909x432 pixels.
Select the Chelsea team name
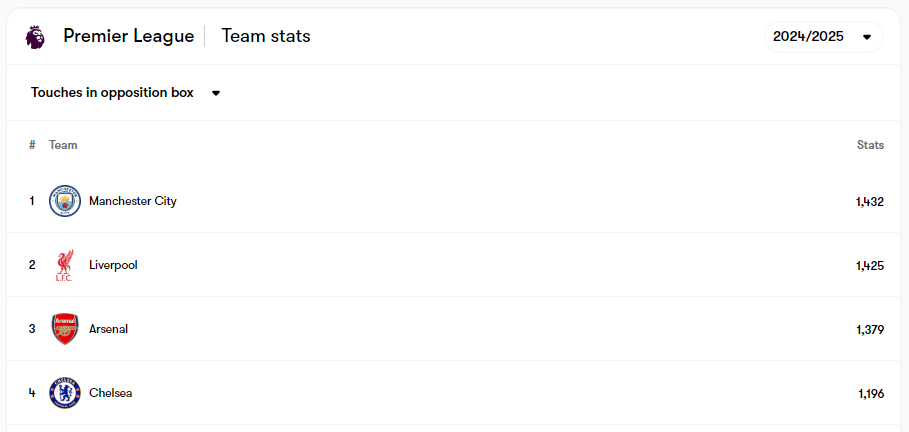point(110,393)
